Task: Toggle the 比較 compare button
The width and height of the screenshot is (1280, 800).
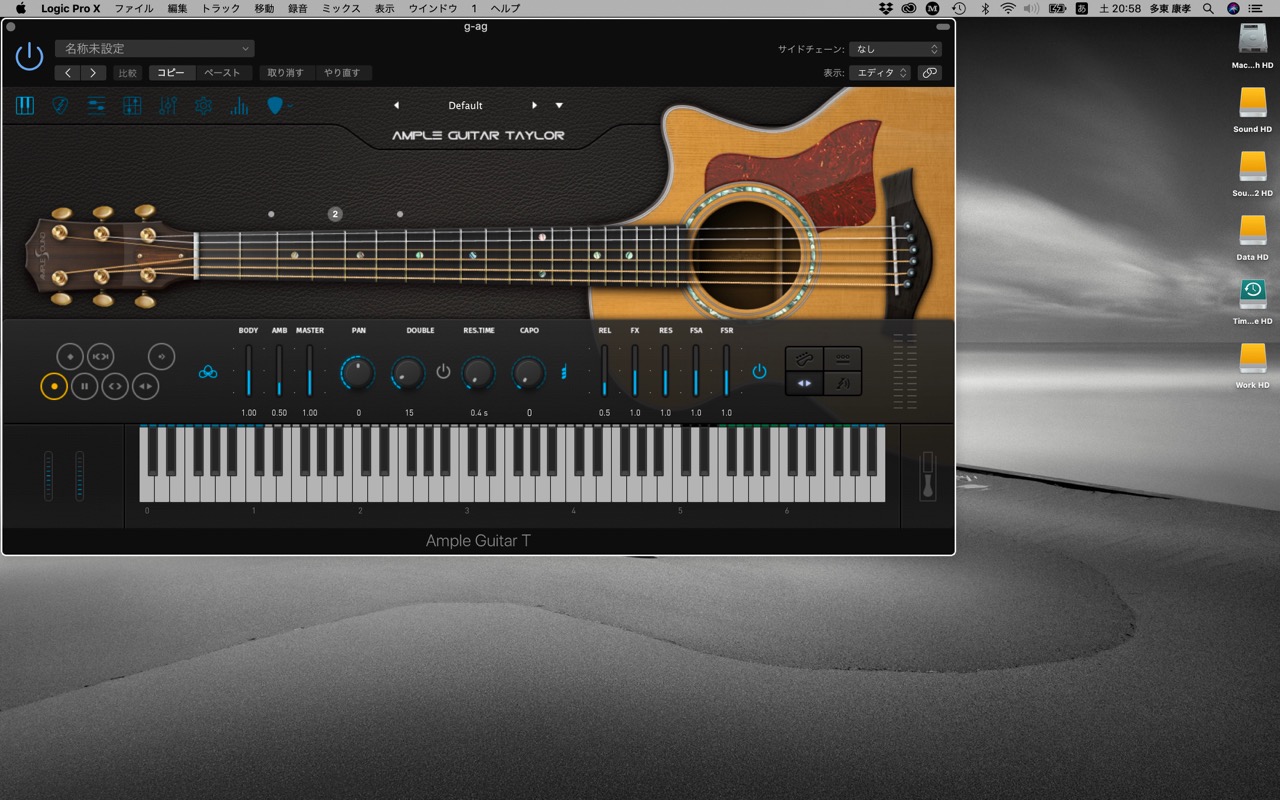Action: [128, 73]
